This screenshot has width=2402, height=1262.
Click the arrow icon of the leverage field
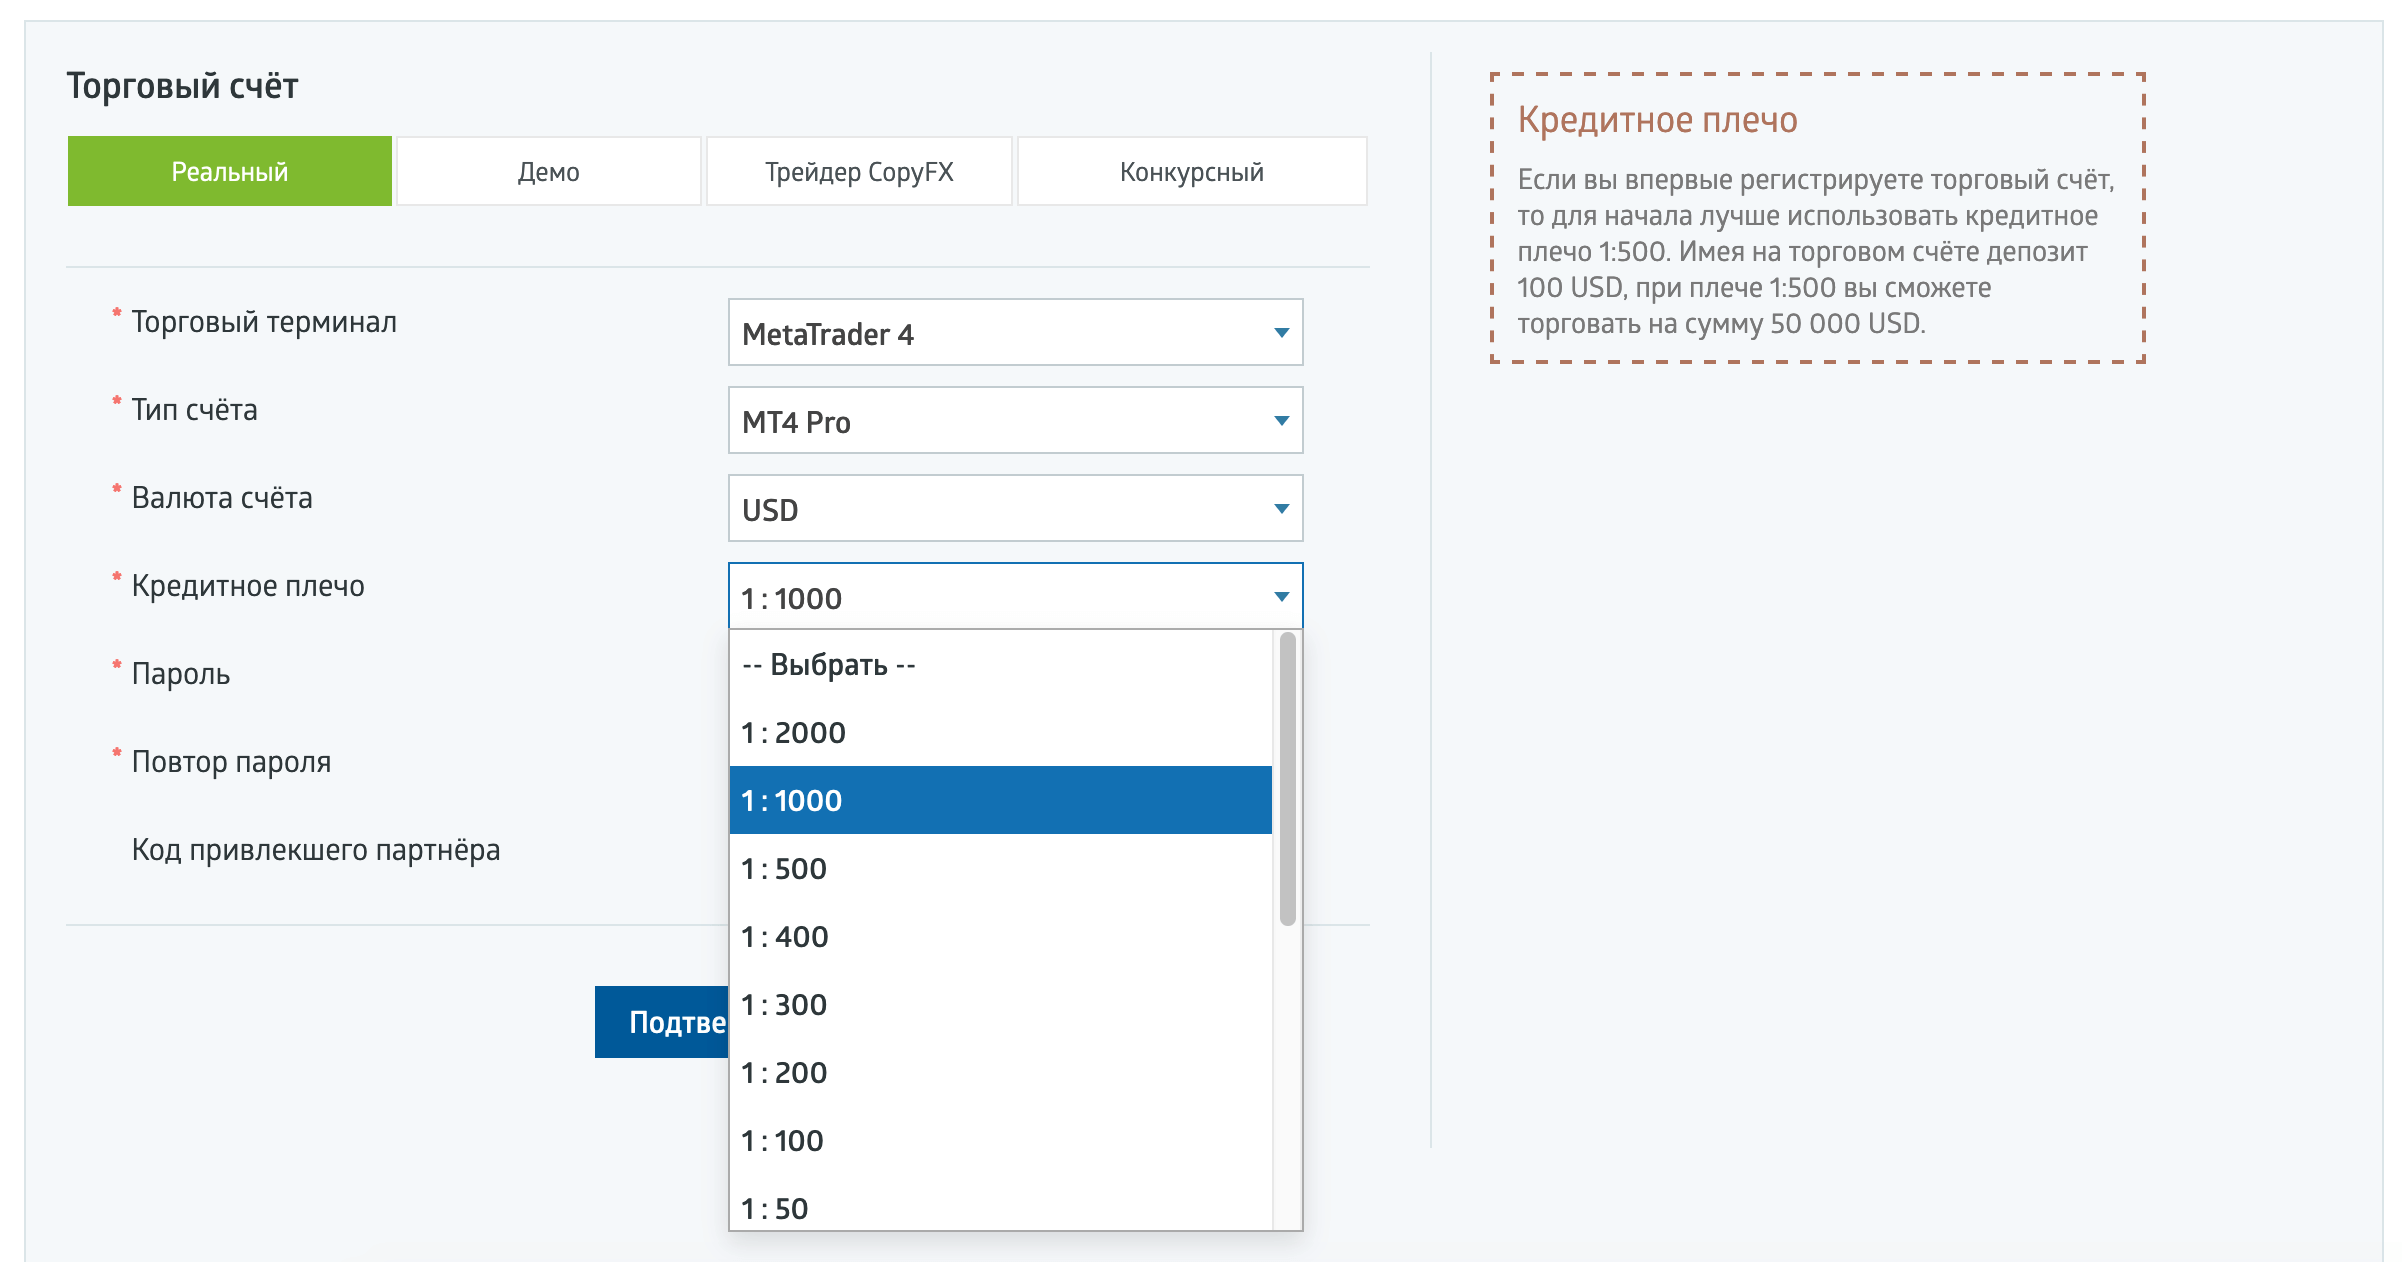pyautogui.click(x=1281, y=597)
